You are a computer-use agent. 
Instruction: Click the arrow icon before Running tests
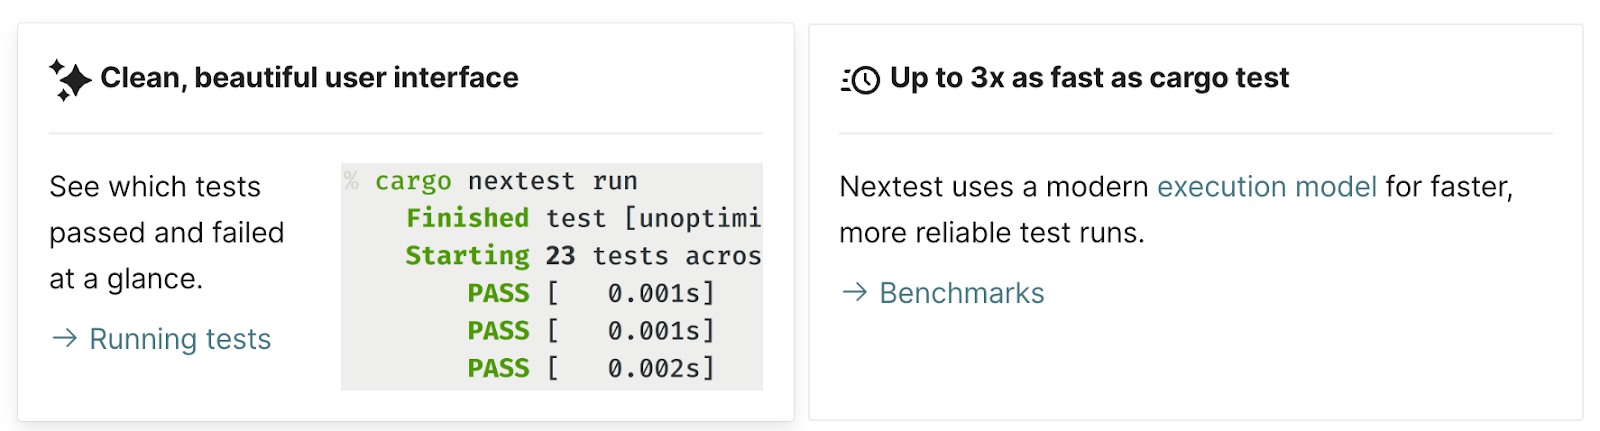[x=64, y=339]
